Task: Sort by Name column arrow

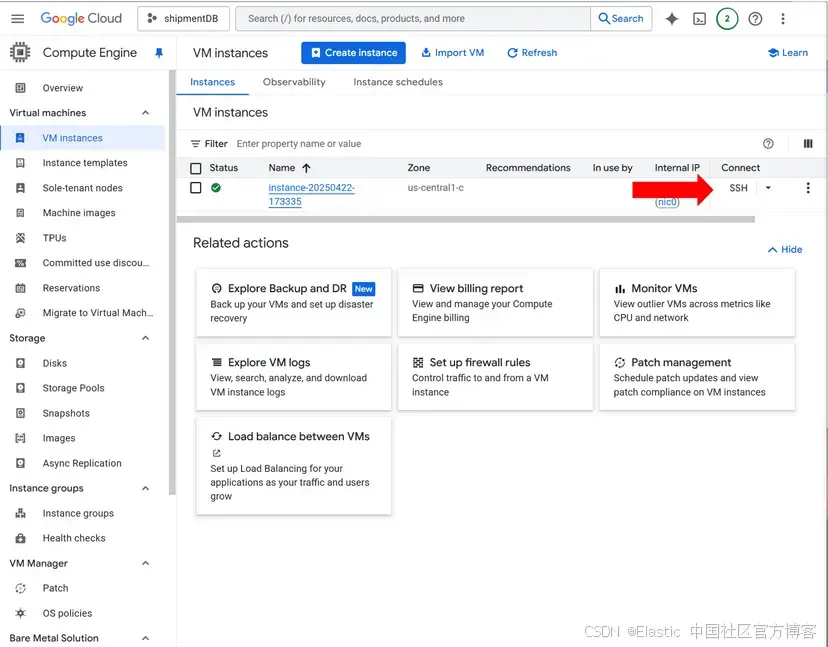Action: tap(306, 168)
